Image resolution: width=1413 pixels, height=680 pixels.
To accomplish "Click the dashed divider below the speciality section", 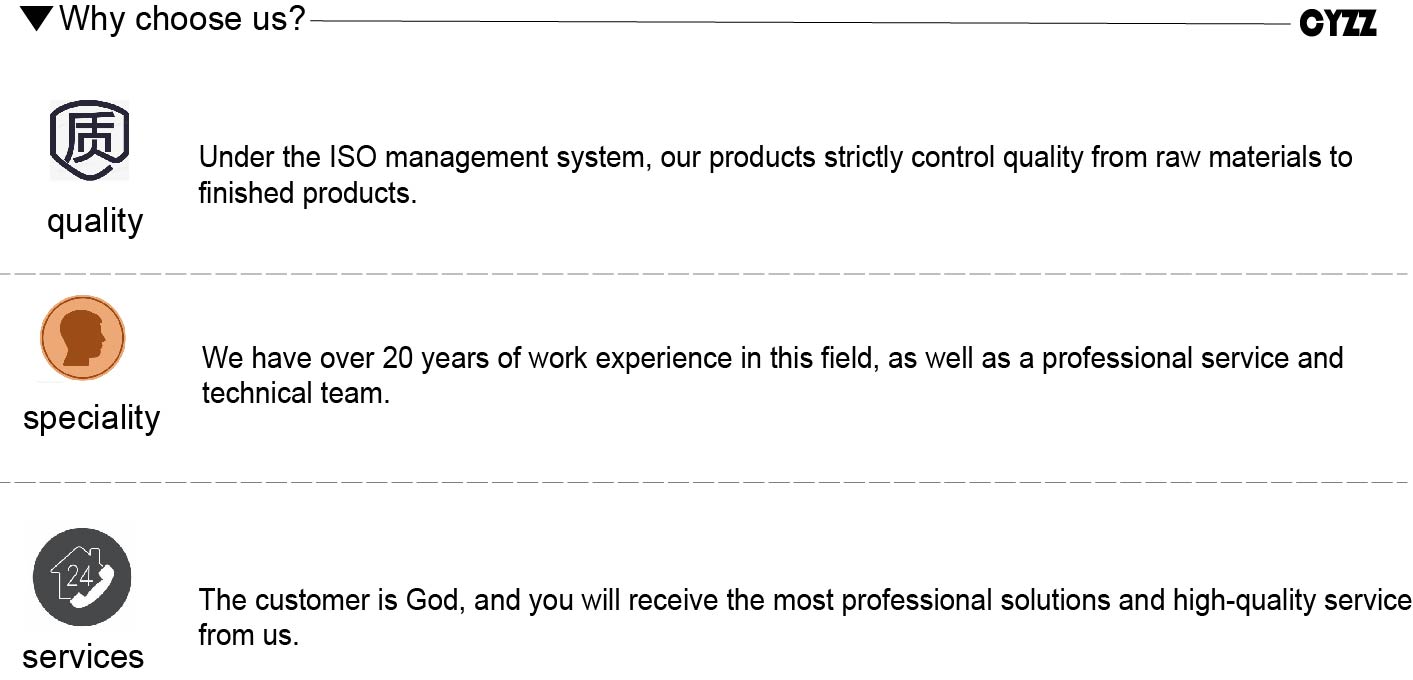I will (x=706, y=481).
